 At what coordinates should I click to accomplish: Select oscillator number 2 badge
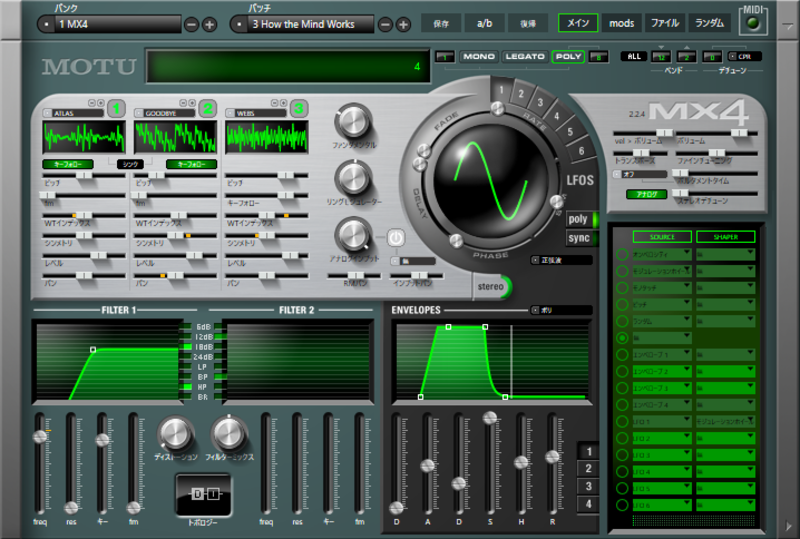(x=208, y=108)
